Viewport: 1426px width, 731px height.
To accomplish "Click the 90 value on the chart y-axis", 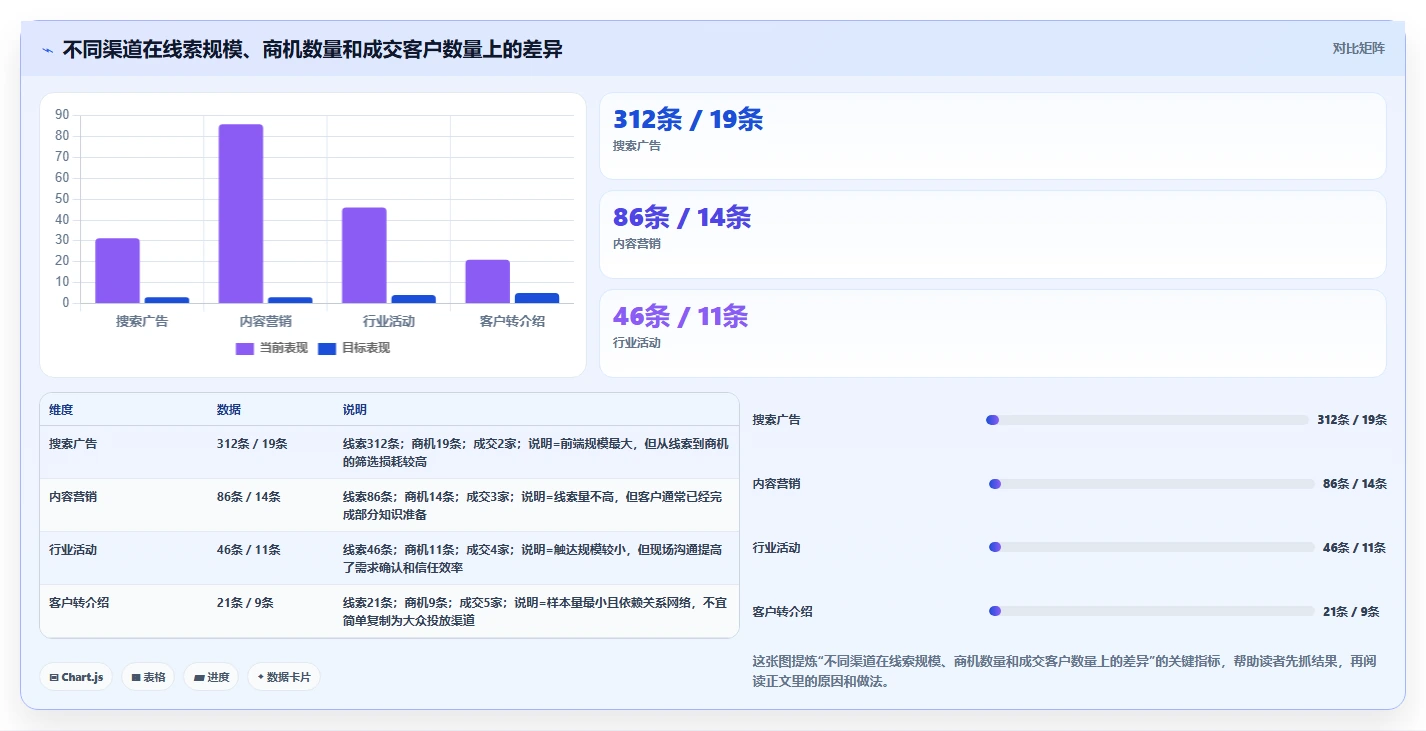I will (x=63, y=115).
